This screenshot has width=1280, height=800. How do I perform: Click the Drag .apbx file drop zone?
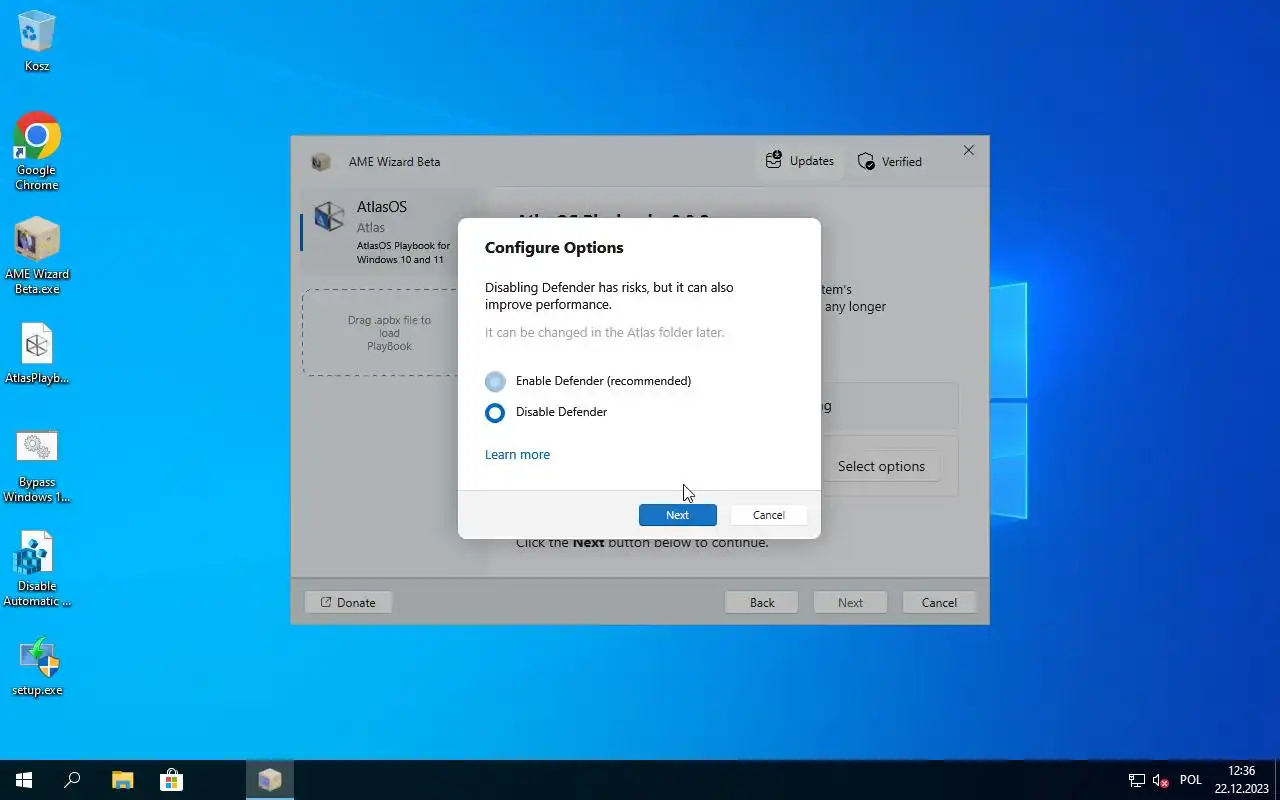coord(390,333)
